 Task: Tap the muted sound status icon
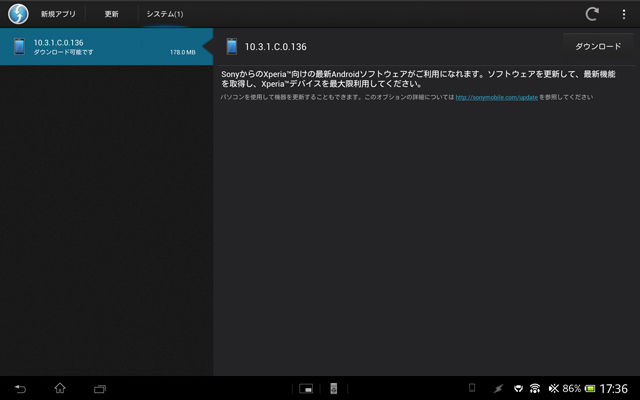(554, 388)
